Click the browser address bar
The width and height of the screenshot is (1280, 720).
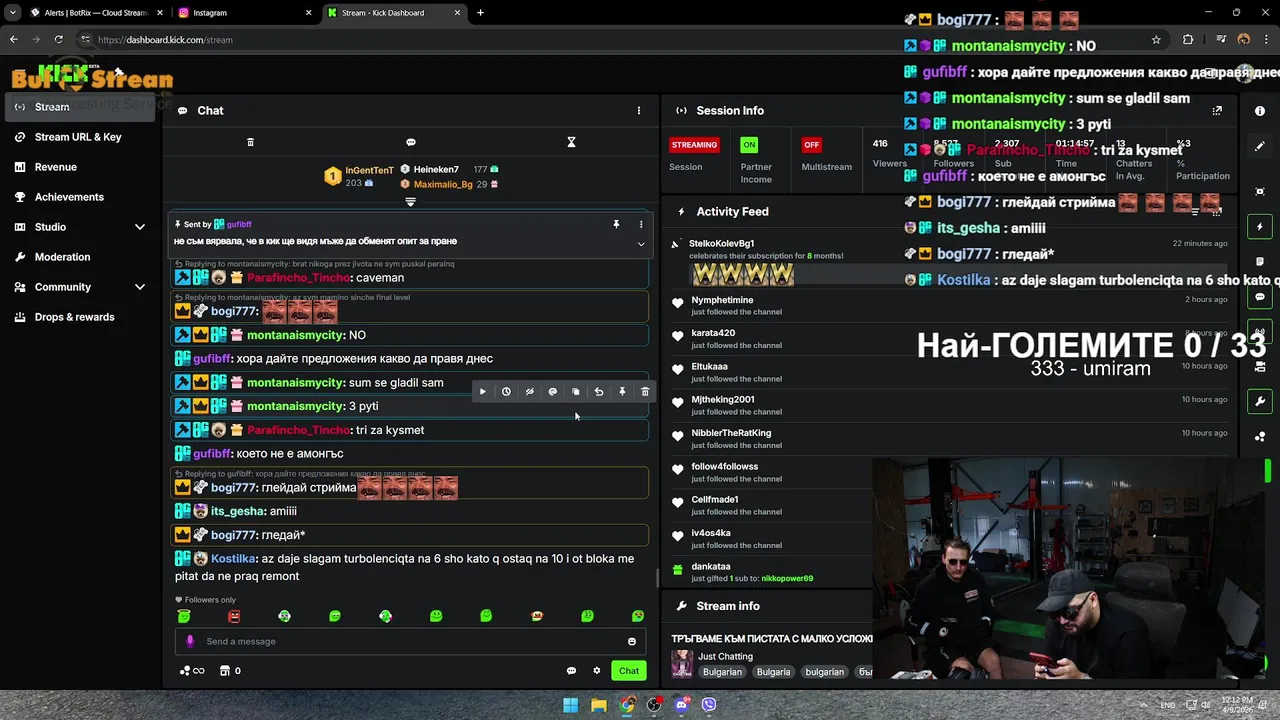coord(620,40)
